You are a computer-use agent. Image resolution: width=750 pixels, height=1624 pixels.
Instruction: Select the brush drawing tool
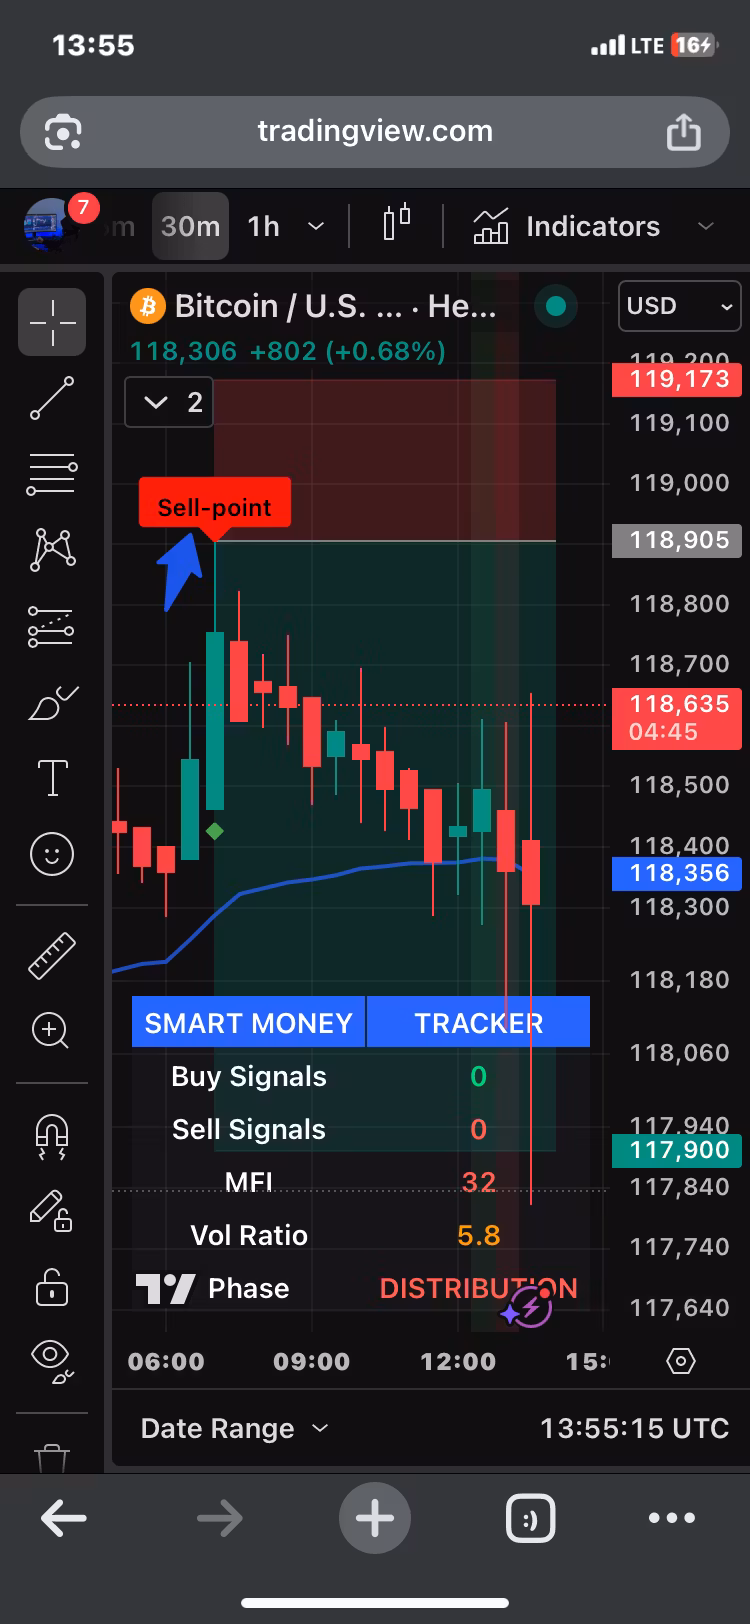[x=52, y=703]
